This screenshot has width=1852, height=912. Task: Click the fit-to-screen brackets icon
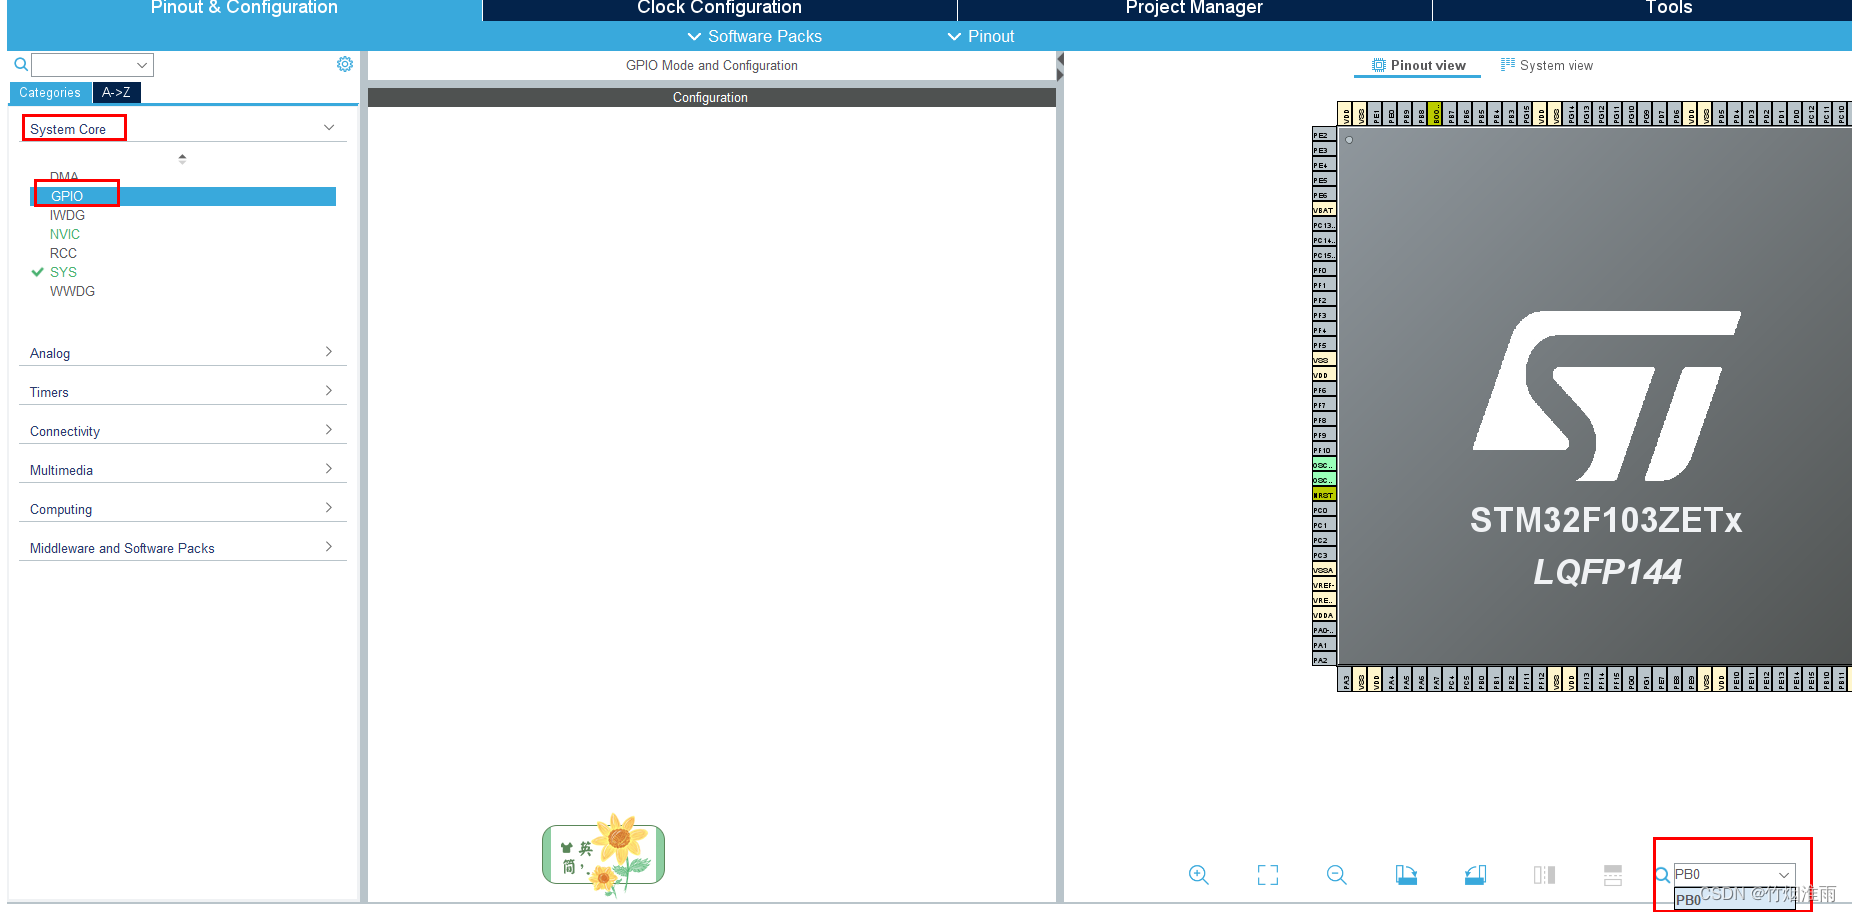1267,875
